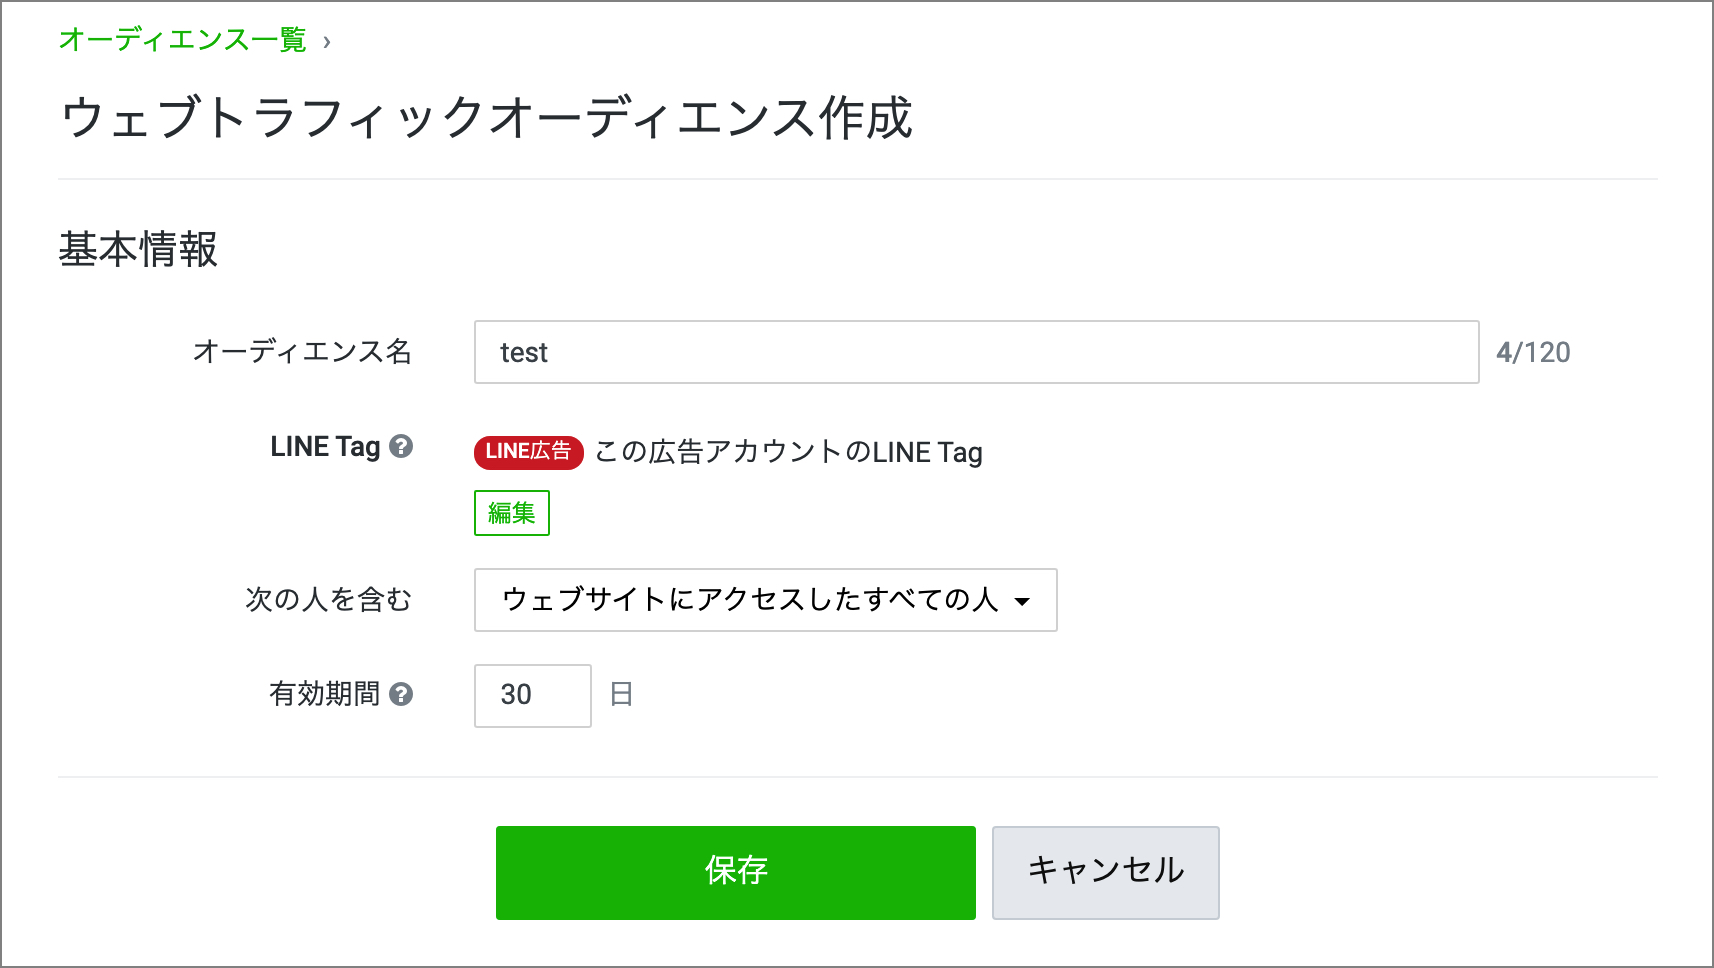Click the 基本情報 section heading
The width and height of the screenshot is (1714, 968).
138,249
